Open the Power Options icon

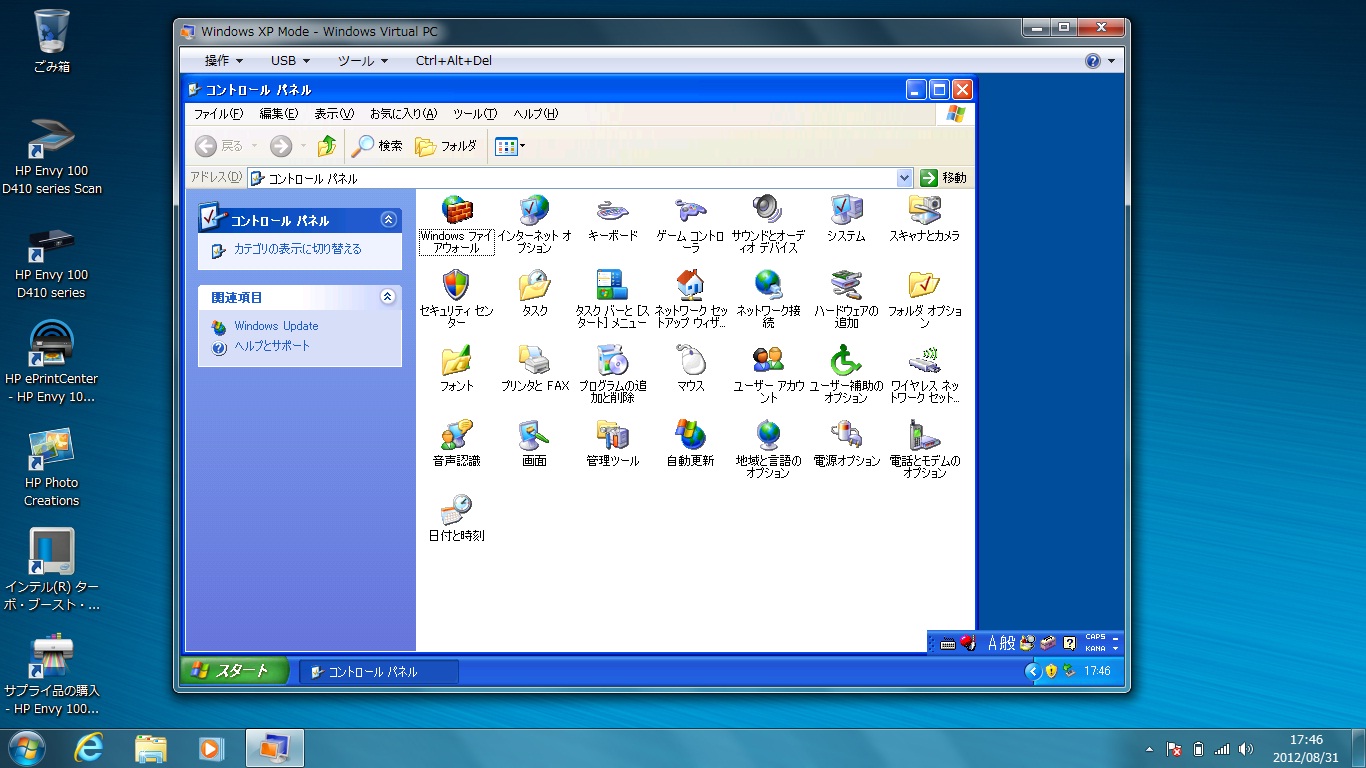tap(846, 436)
